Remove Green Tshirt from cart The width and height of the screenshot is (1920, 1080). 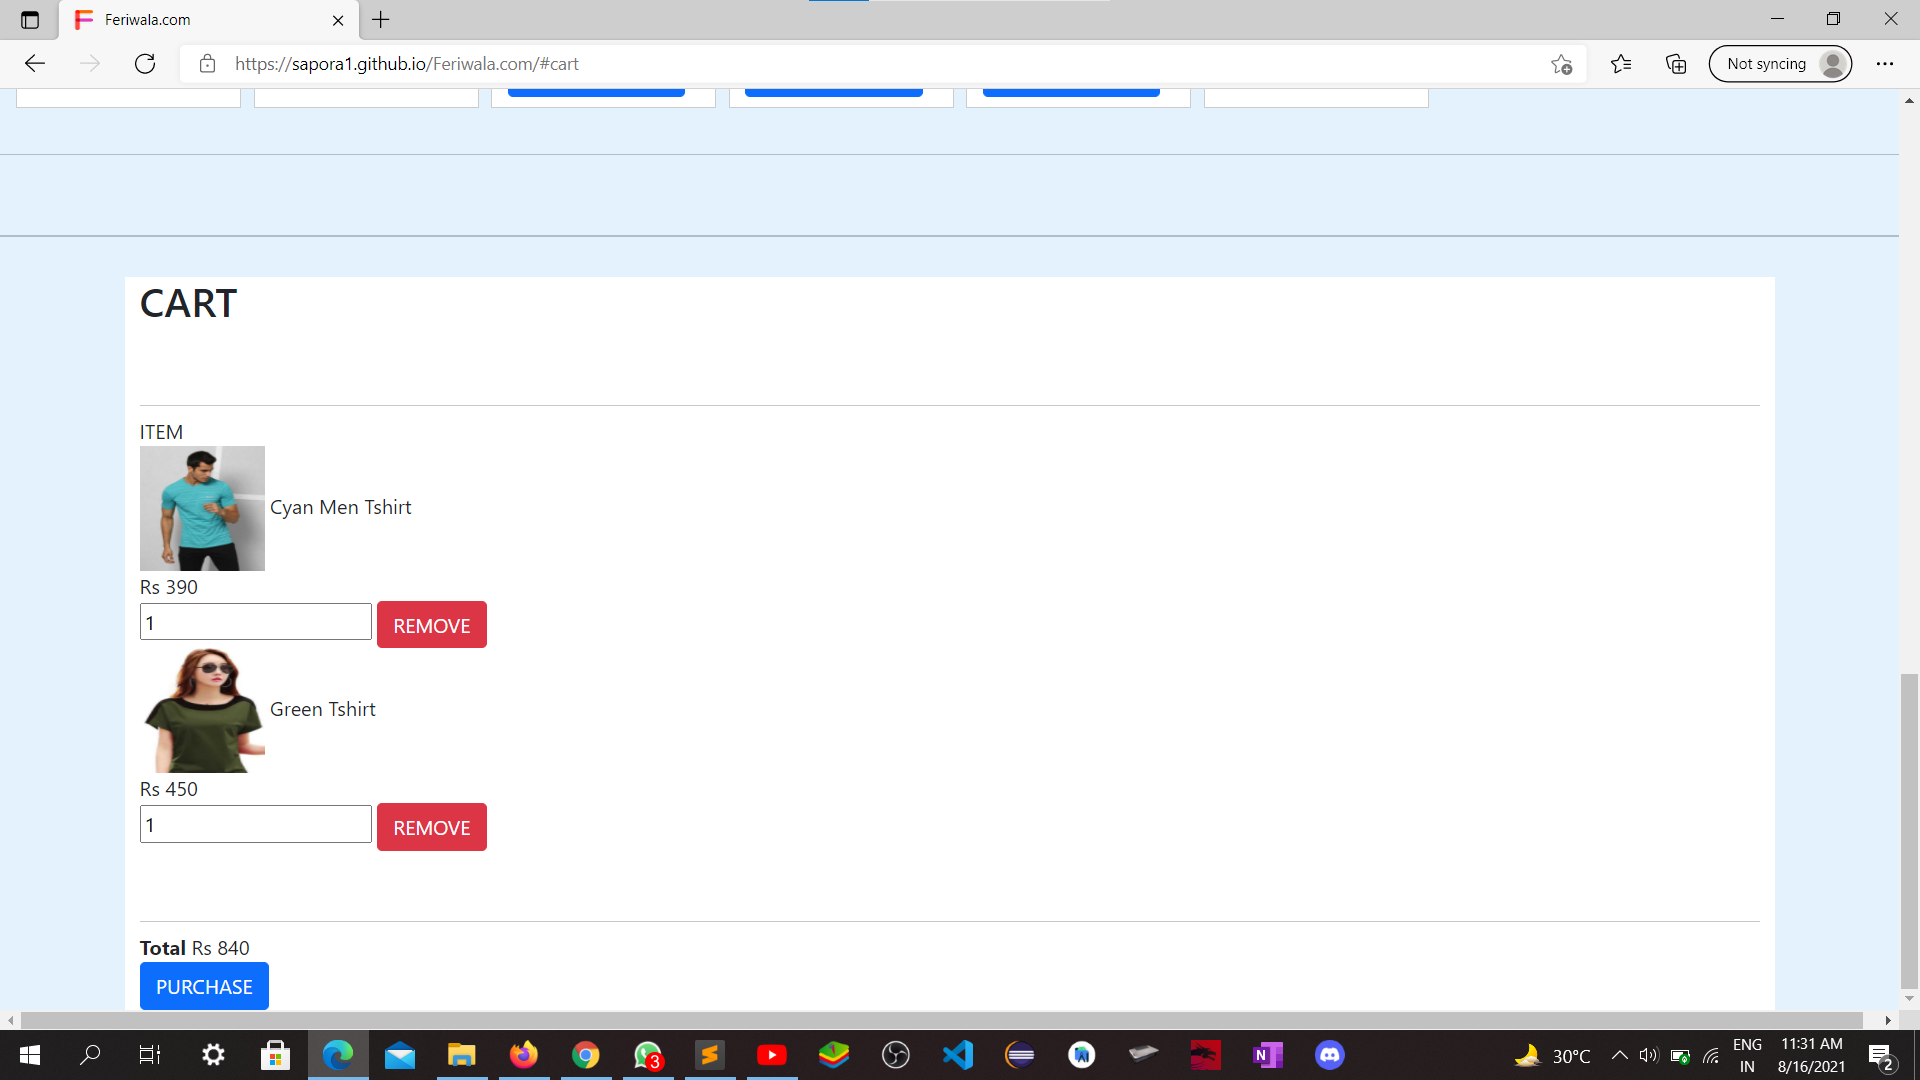click(431, 827)
